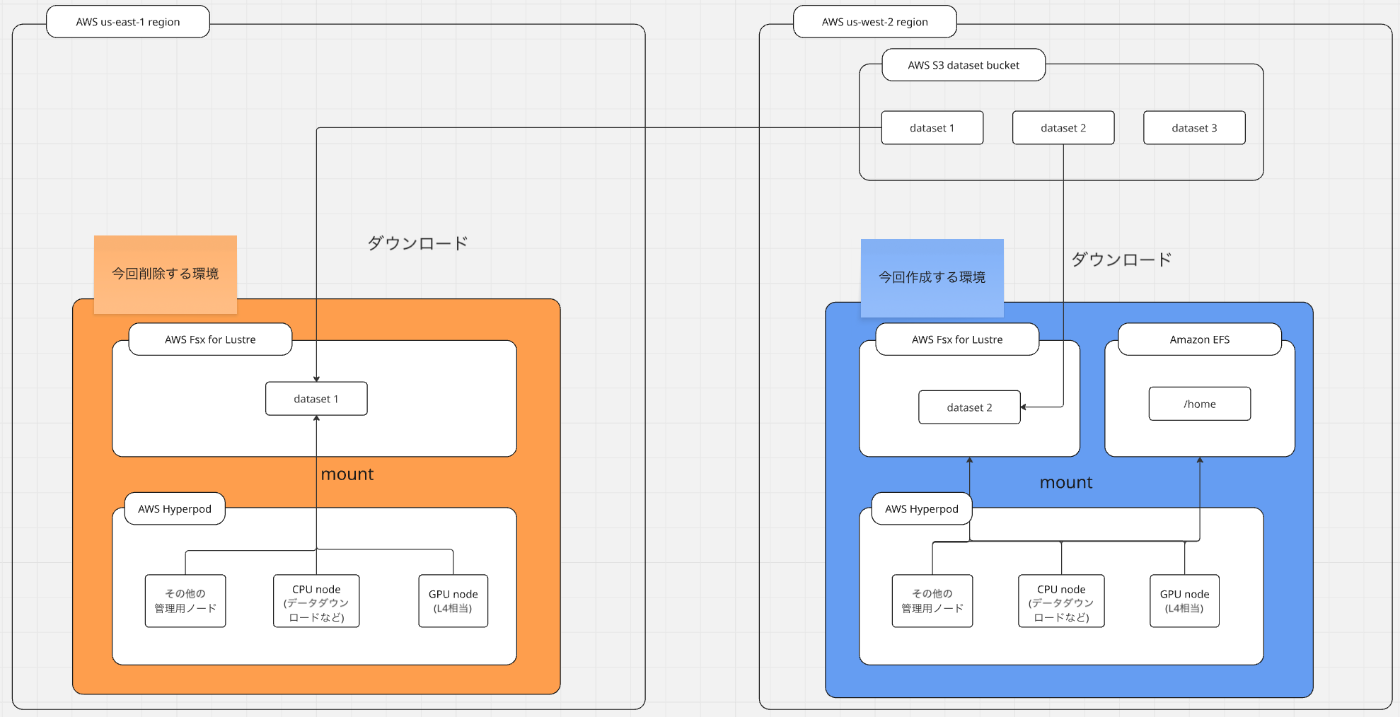Click the CPU node box in blue environment
Screen dimensions: 1400x717
pos(1062,601)
